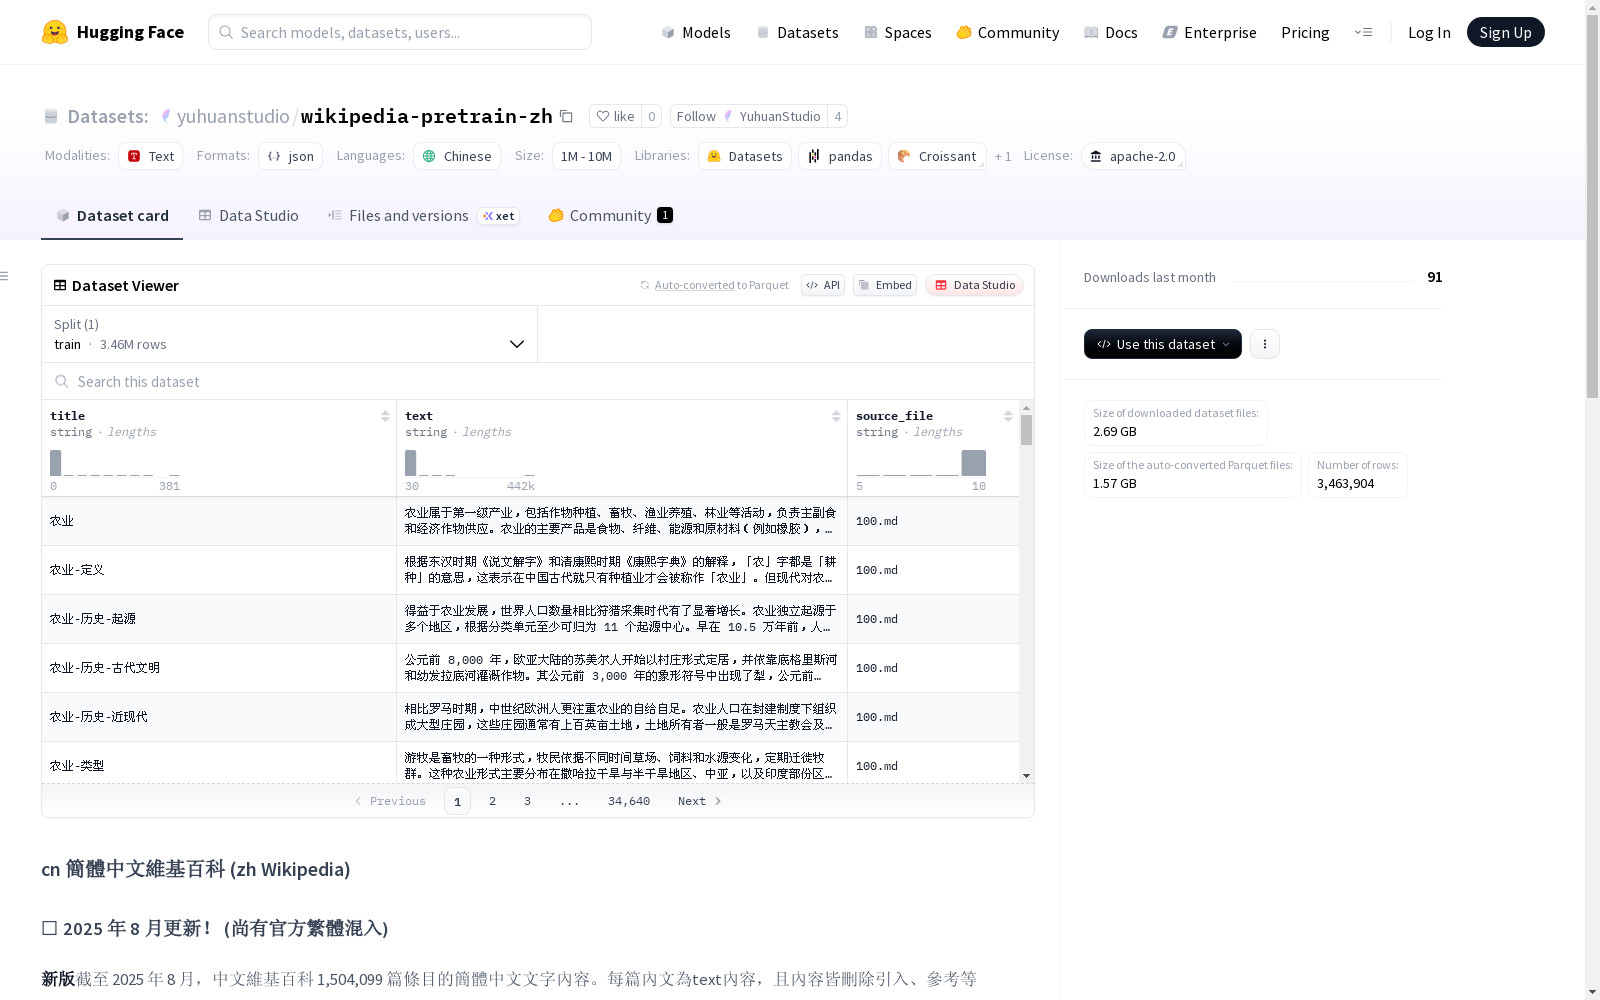Click the source_file length histogram bar
The height and width of the screenshot is (1000, 1600).
[974, 463]
